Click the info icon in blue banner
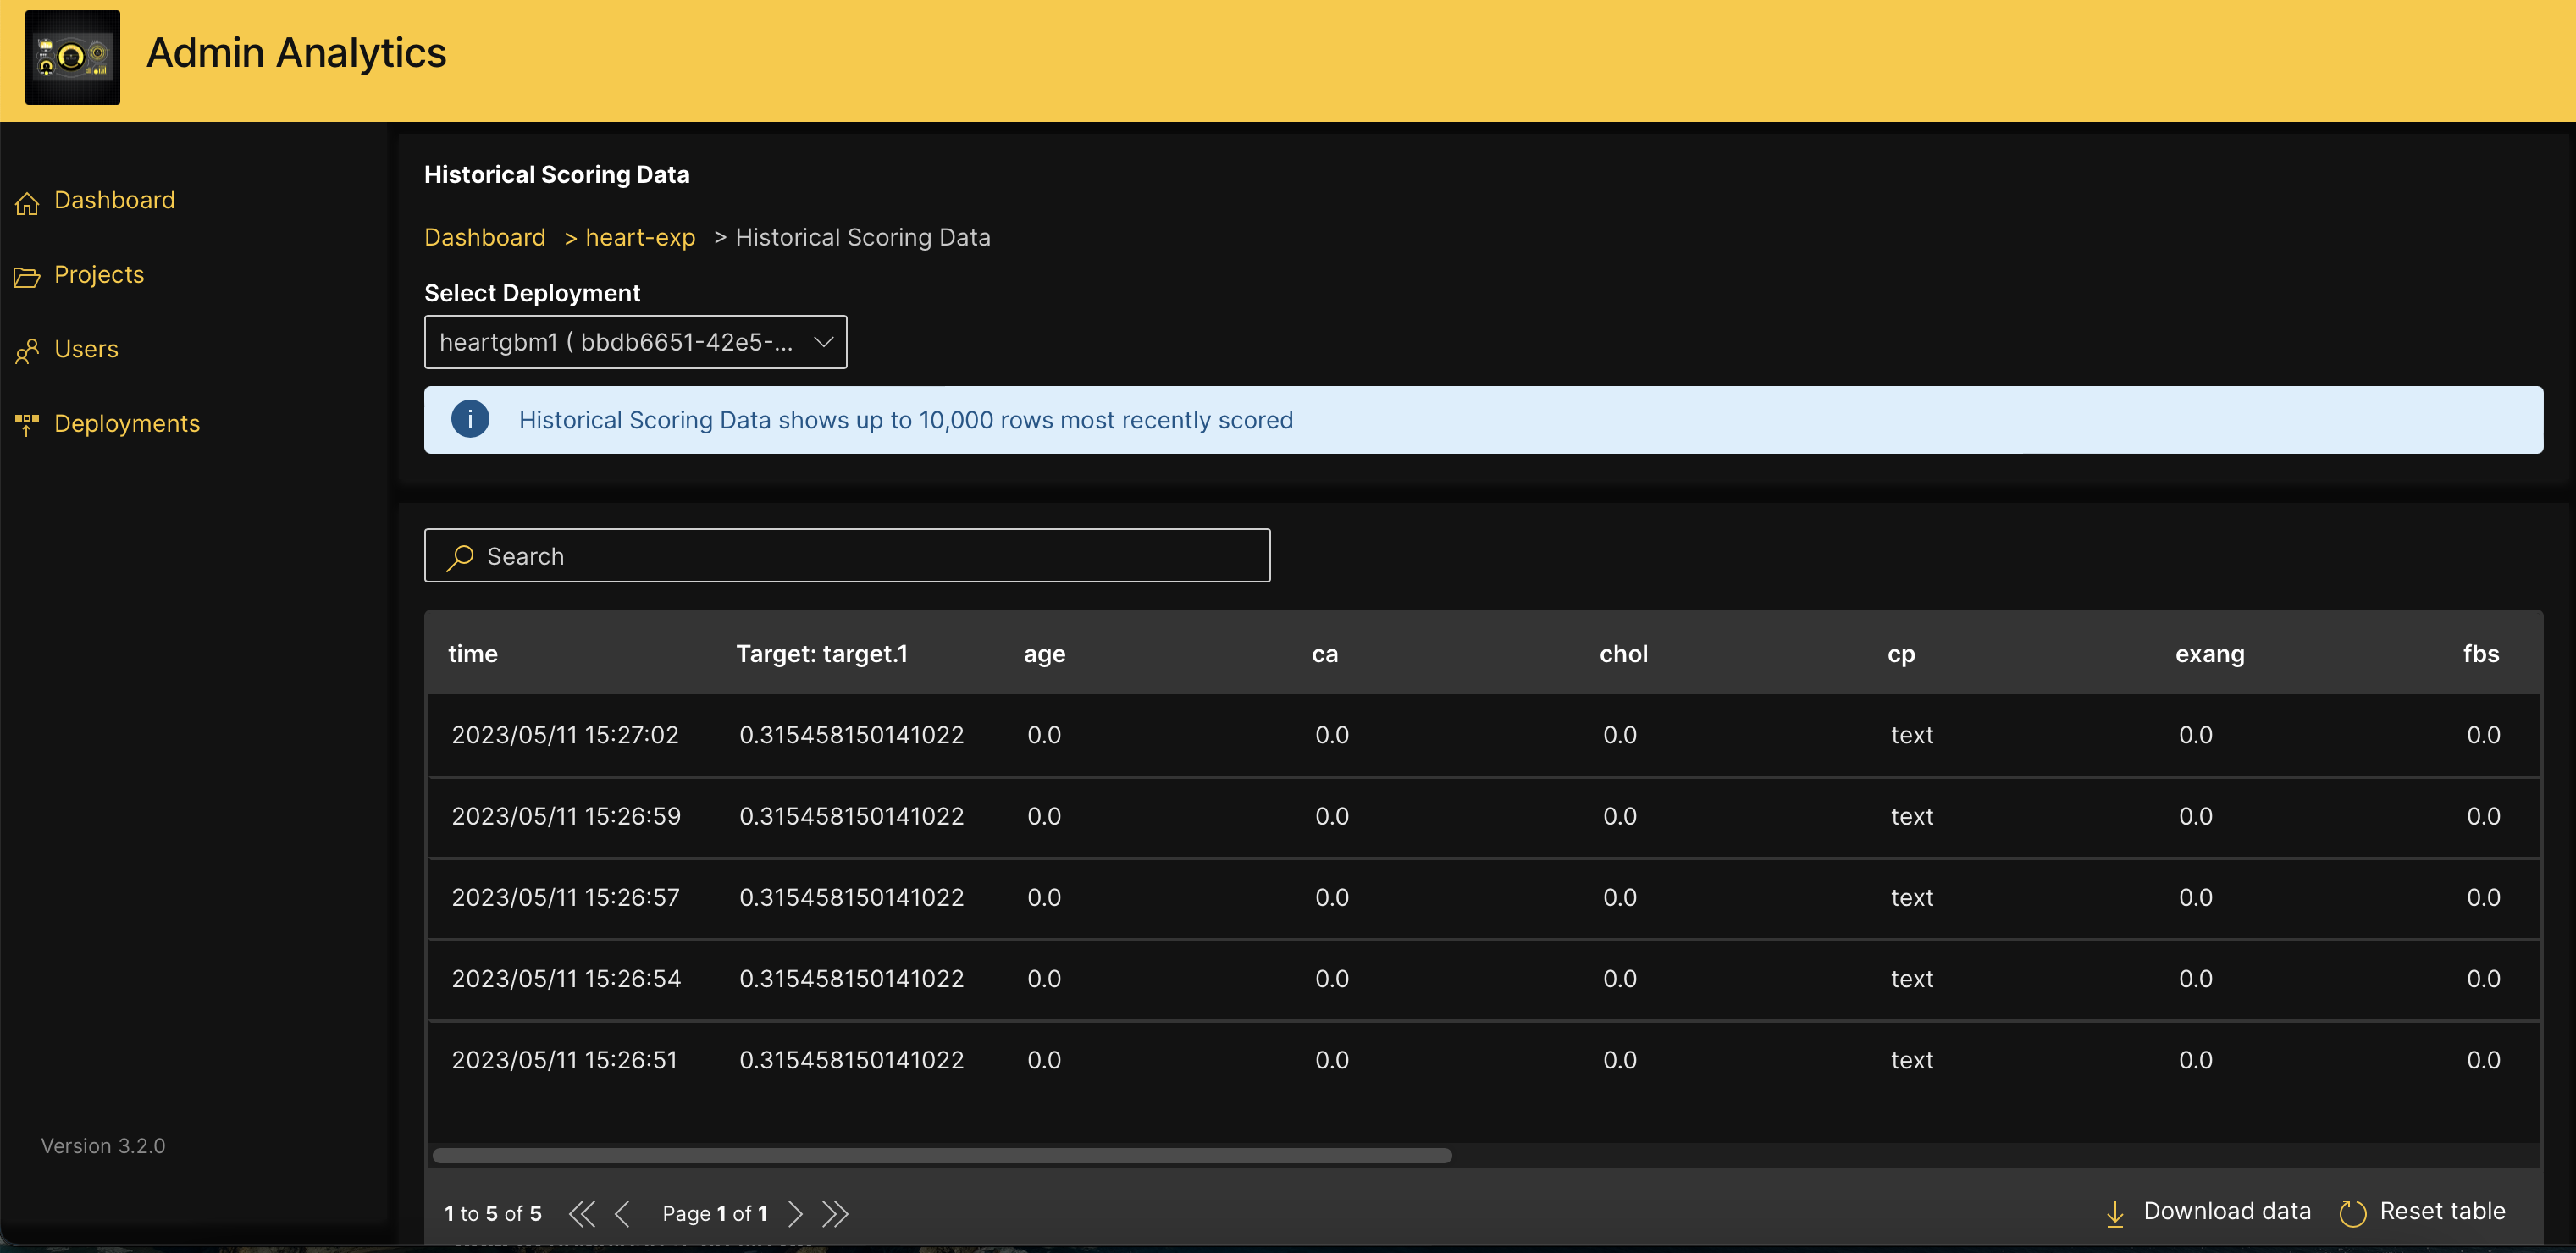 coord(470,419)
